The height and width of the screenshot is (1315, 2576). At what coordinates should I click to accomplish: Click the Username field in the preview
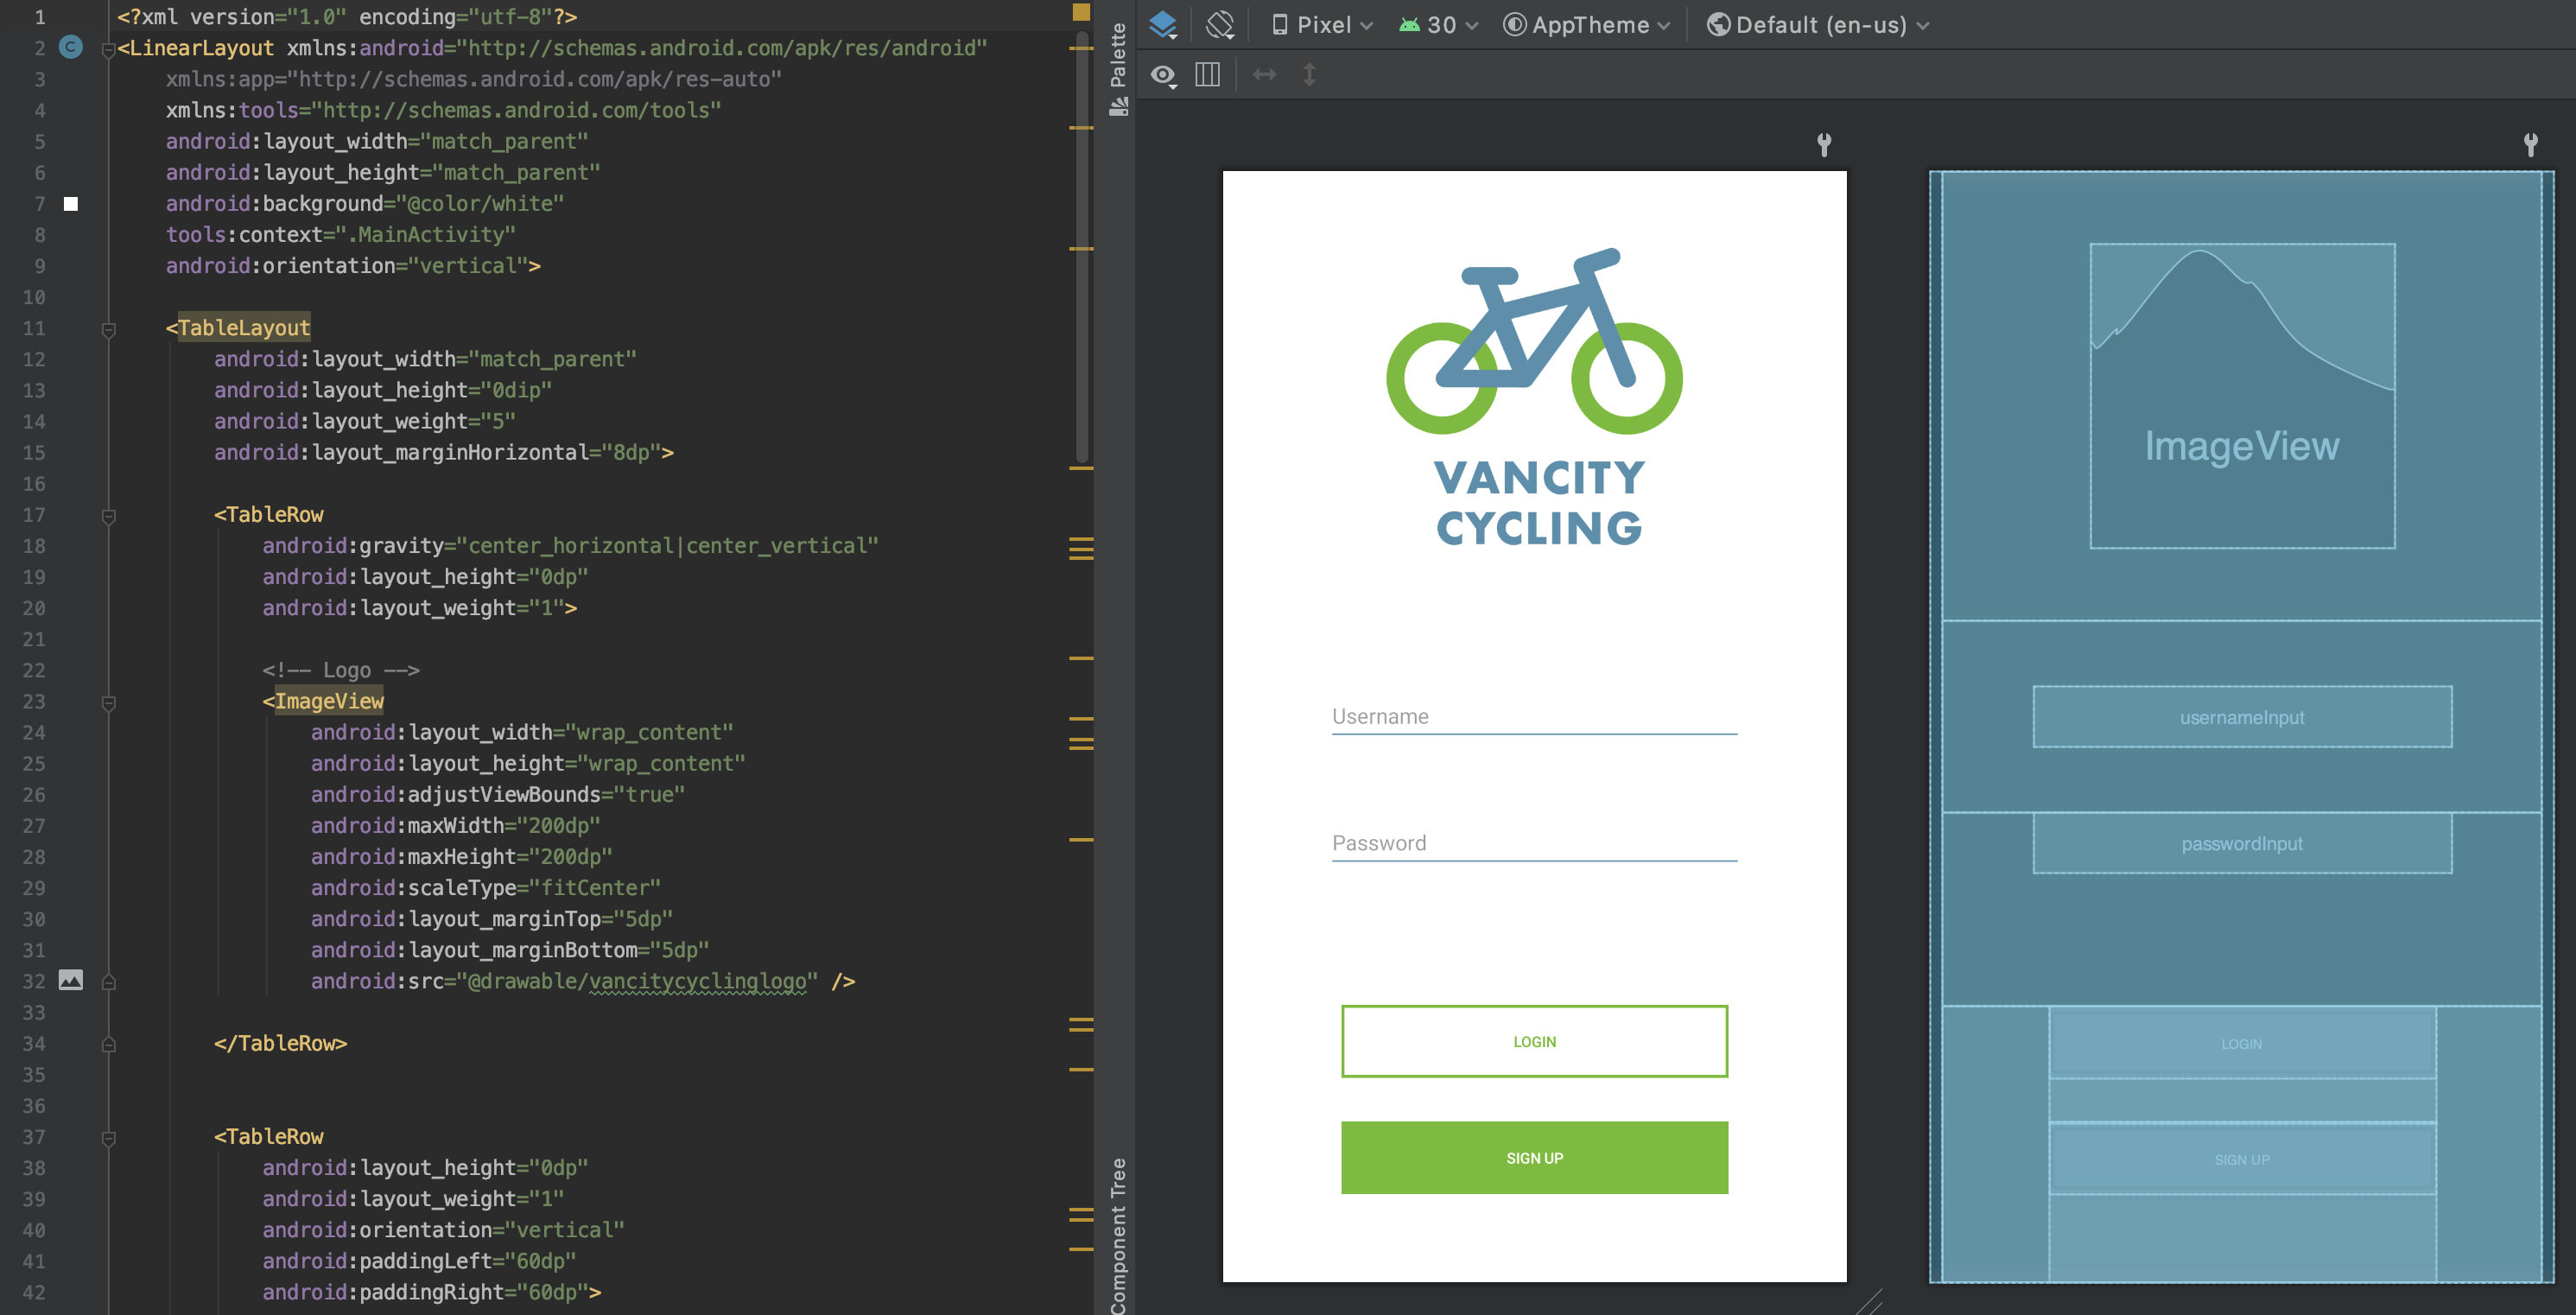(x=1534, y=717)
